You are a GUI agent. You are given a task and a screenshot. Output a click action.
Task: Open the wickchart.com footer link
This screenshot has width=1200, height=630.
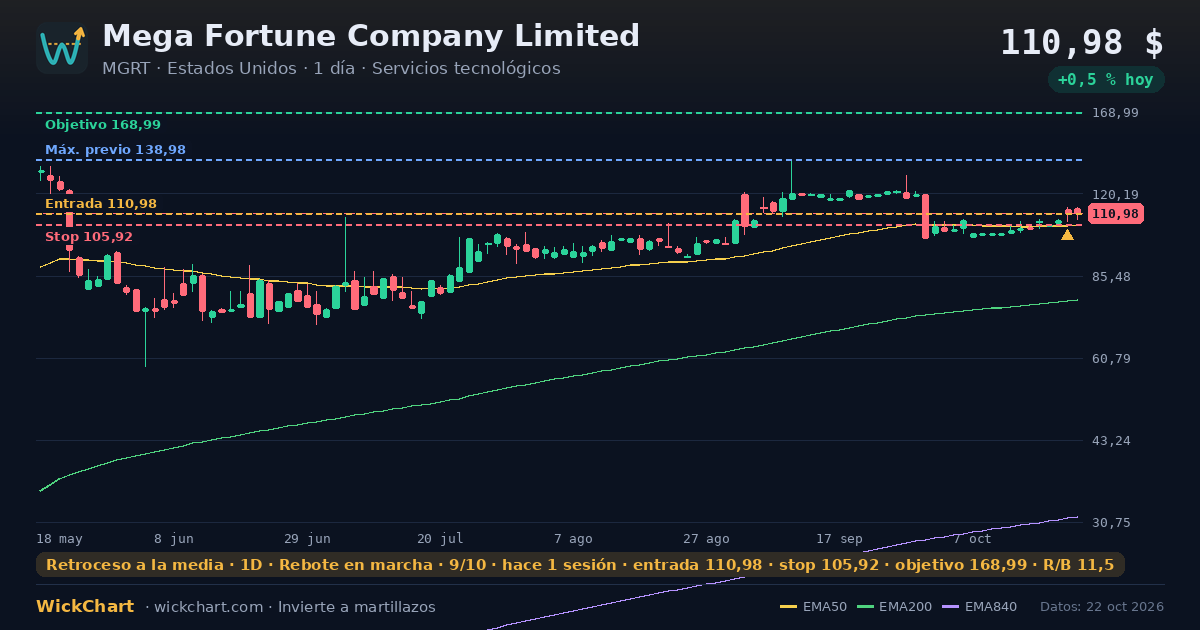[x=210, y=607]
